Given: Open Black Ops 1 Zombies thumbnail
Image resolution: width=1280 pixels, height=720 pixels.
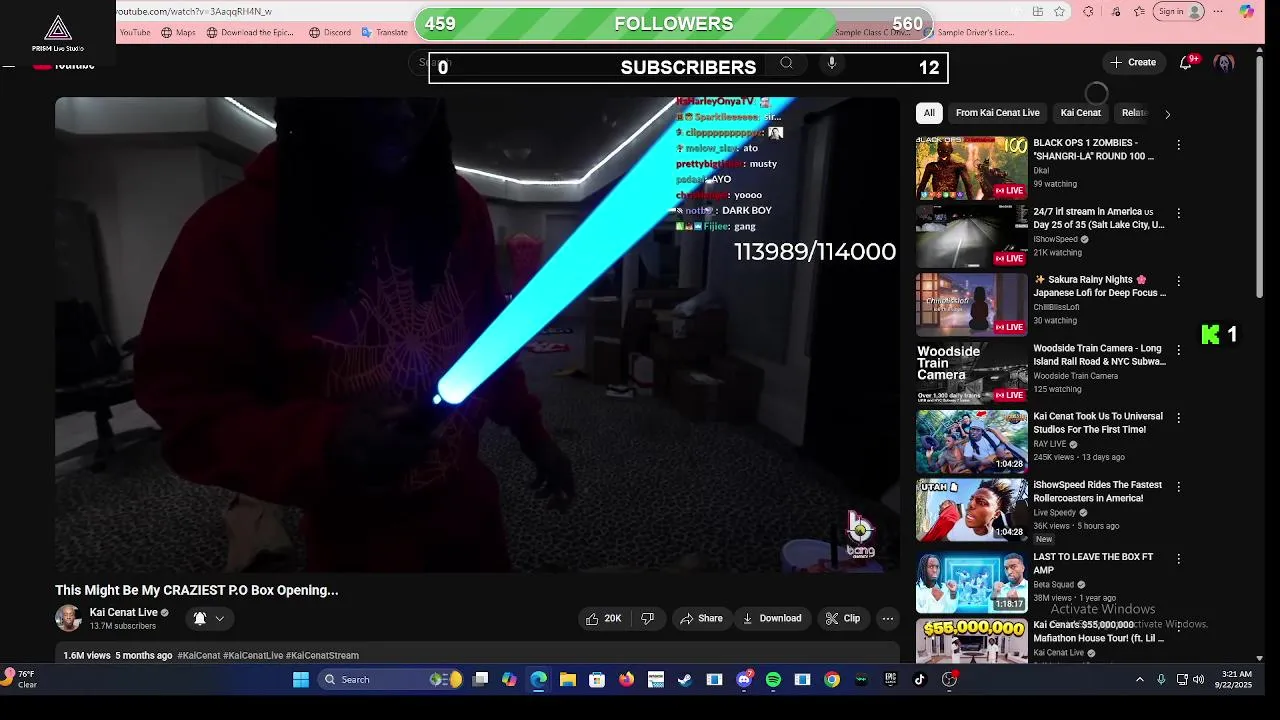Looking at the screenshot, I should click(972, 168).
